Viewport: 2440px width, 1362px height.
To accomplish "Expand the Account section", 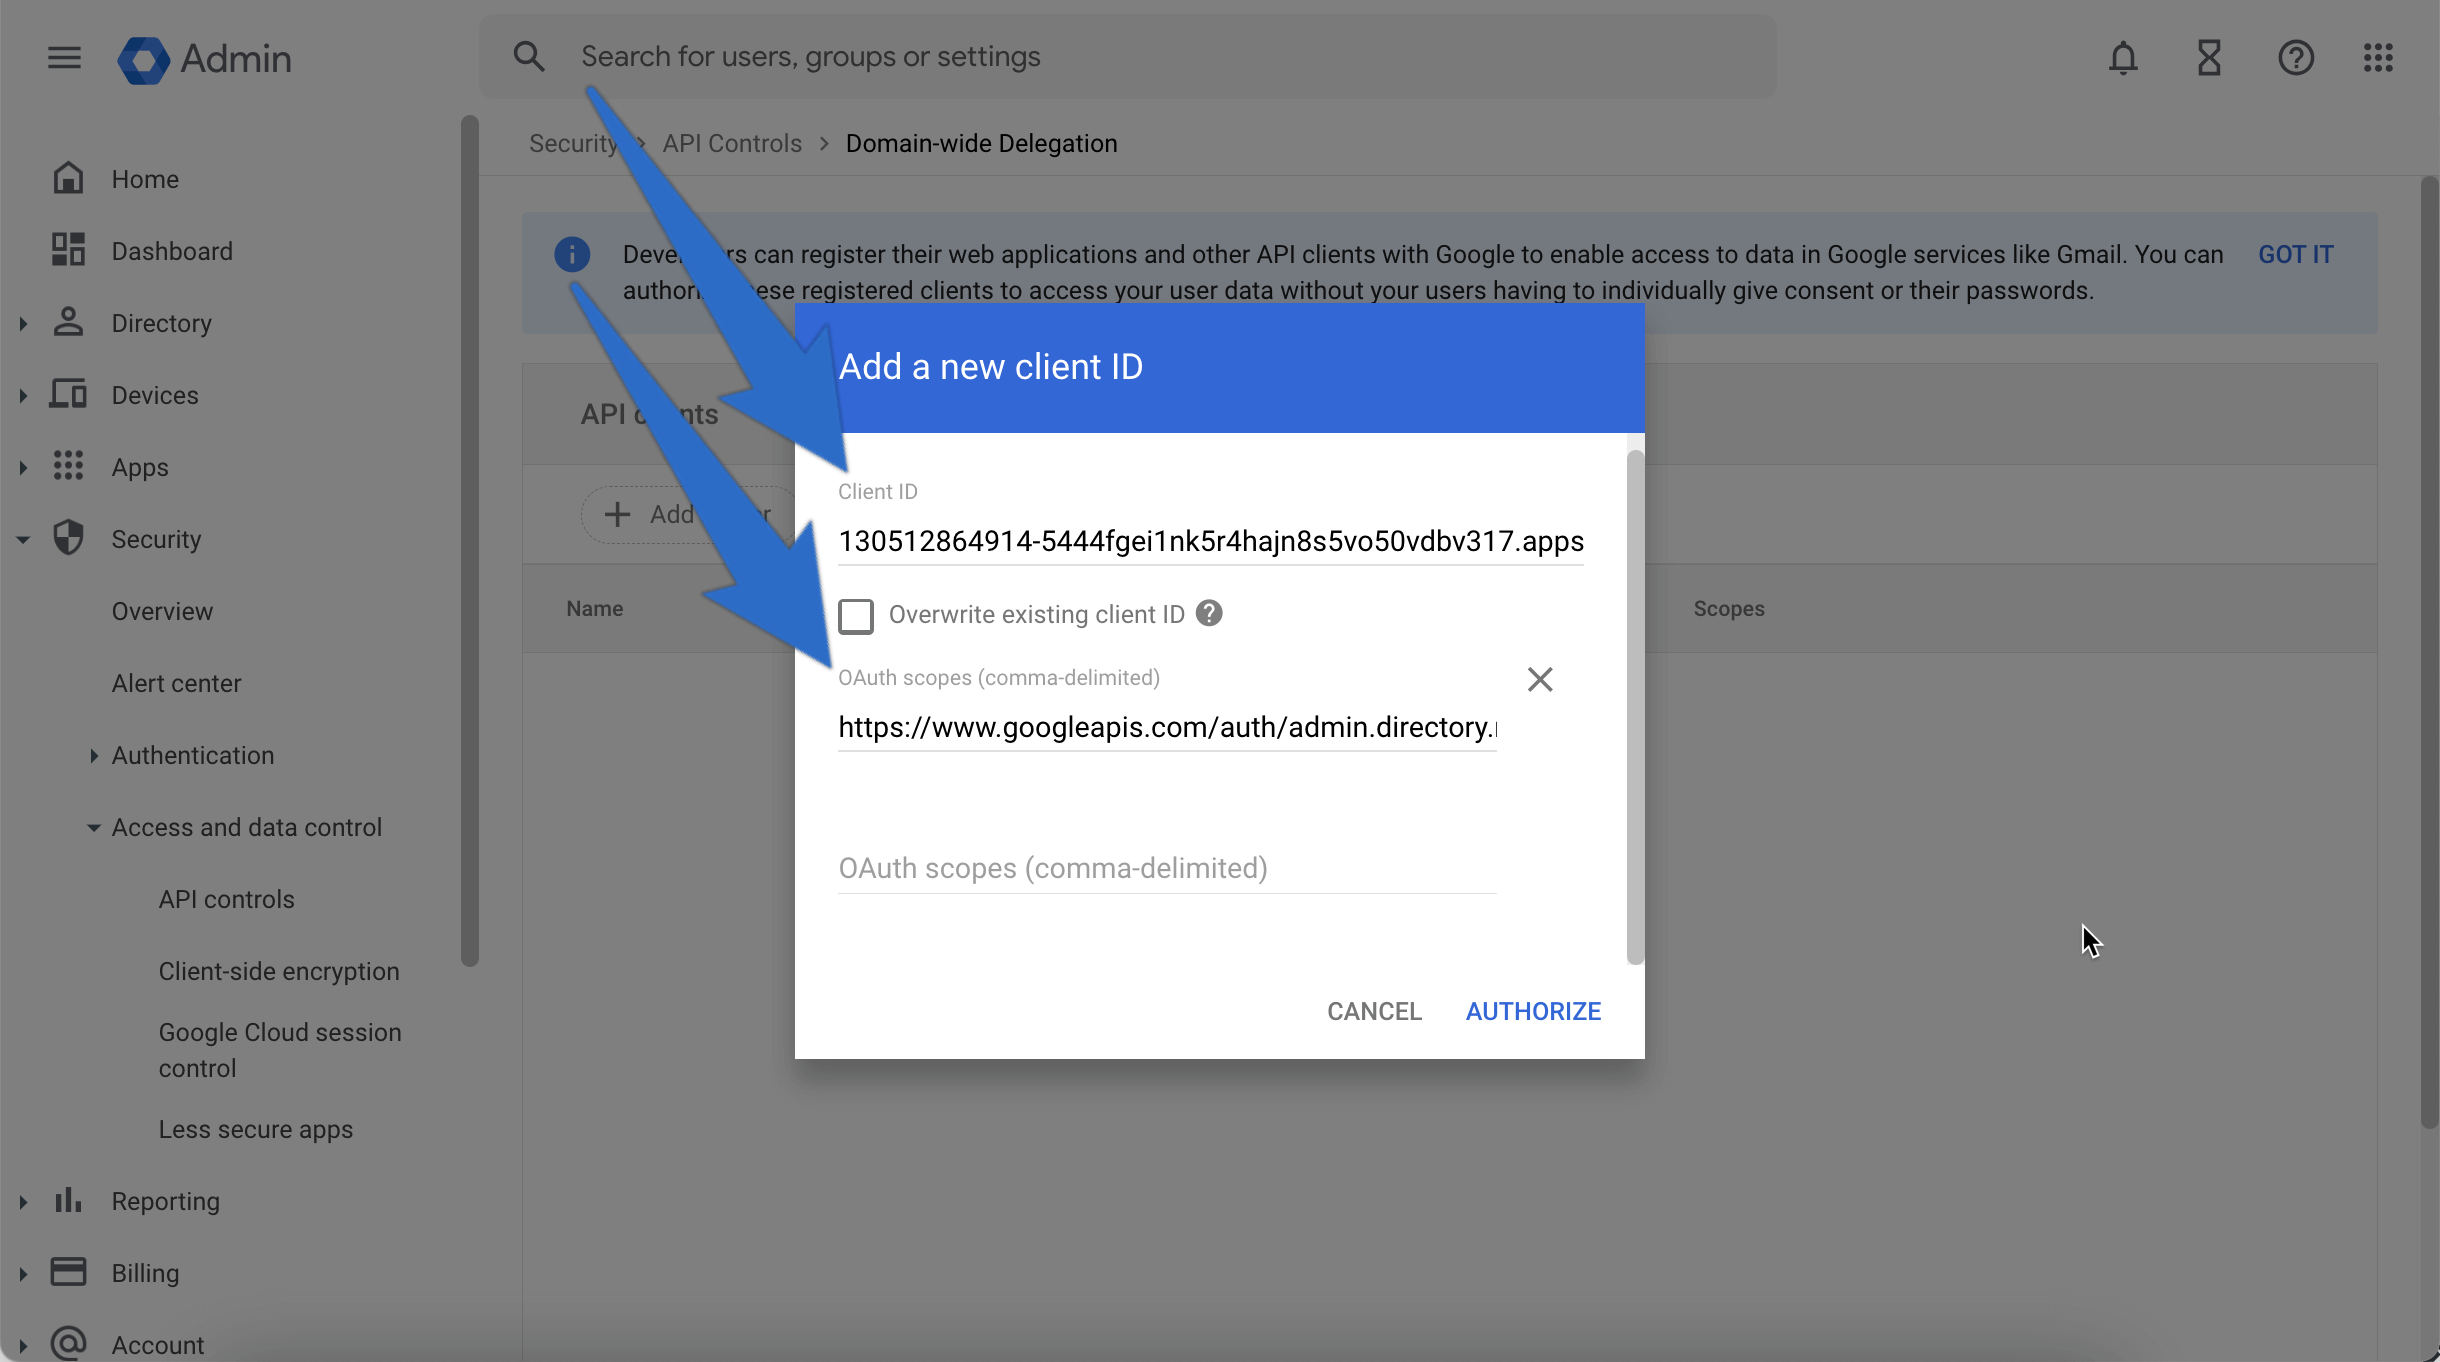I will (x=23, y=1345).
